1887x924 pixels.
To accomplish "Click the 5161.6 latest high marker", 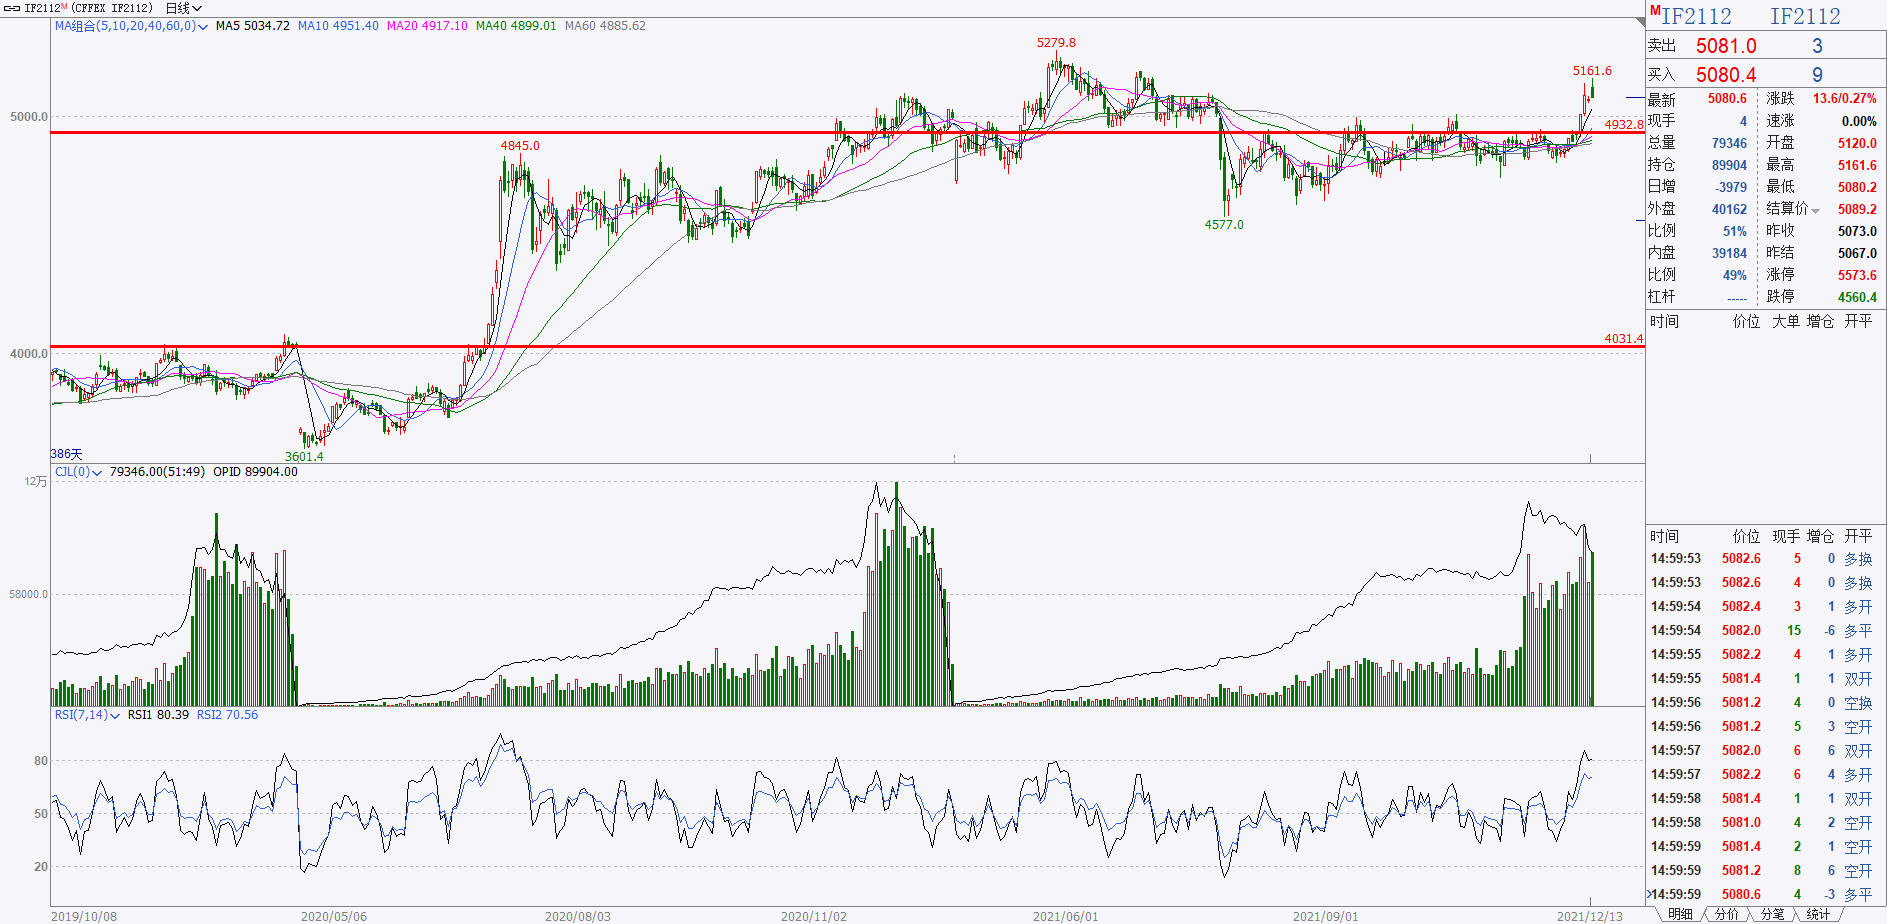I will click(x=1592, y=71).
